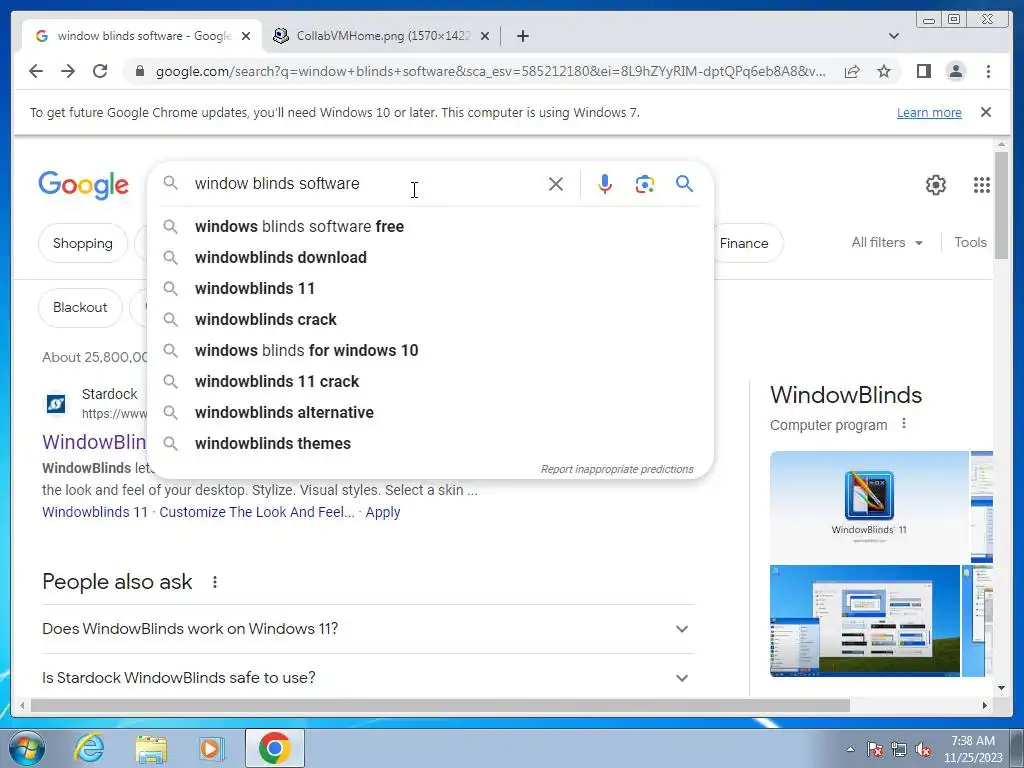
Task: Open more options beside Computer program
Action: [x=904, y=424]
